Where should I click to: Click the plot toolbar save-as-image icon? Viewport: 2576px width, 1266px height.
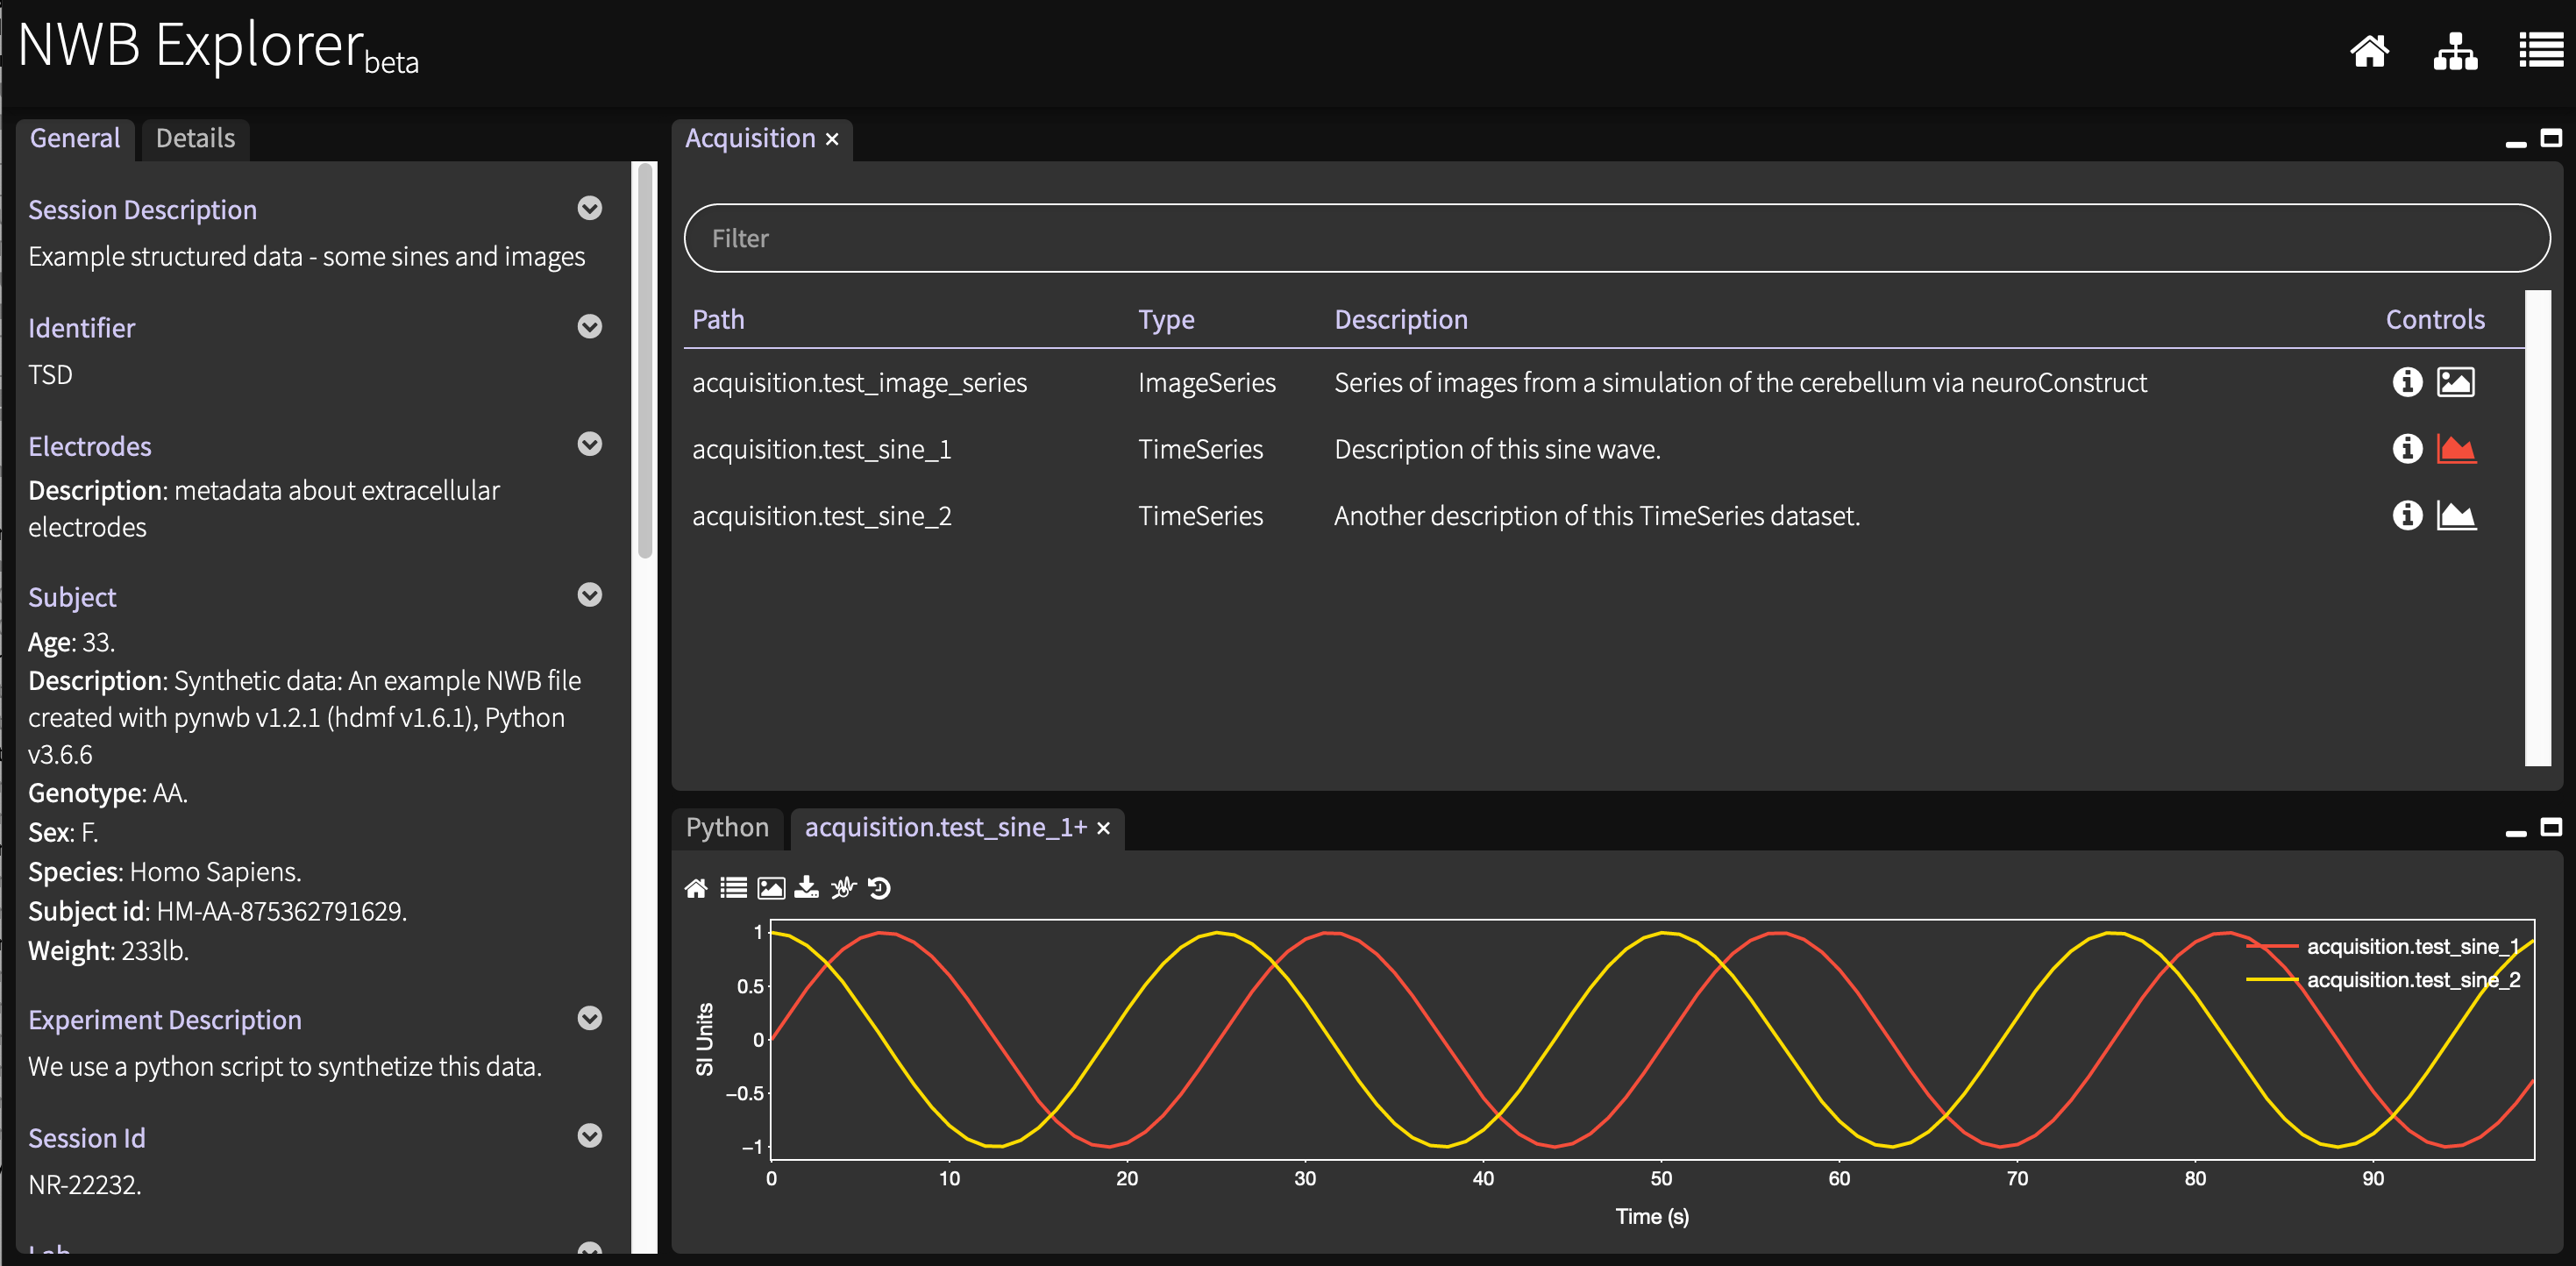pyautogui.click(x=770, y=887)
